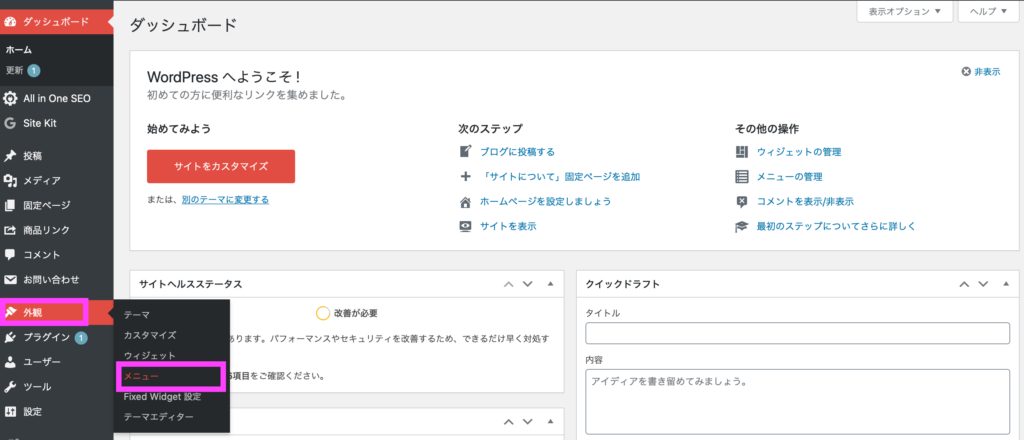Viewport: 1024px width, 440px height.
Task: Move サイトヘルスステータス panel down
Action: 528,284
